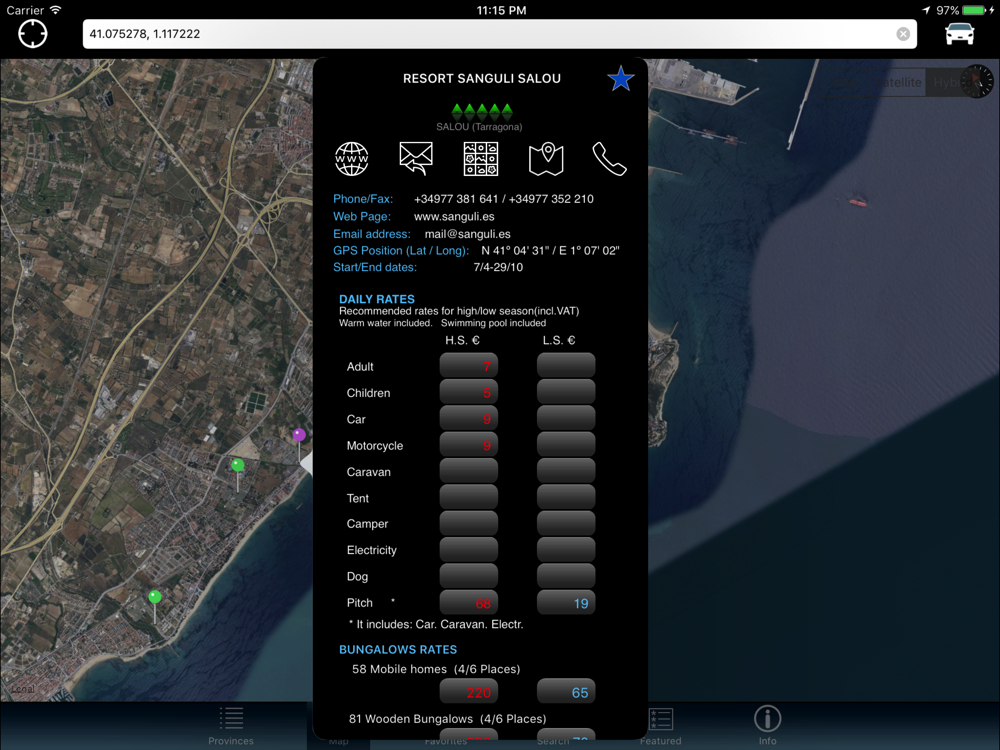Click Mobile homes low-season rate 65

566,692
